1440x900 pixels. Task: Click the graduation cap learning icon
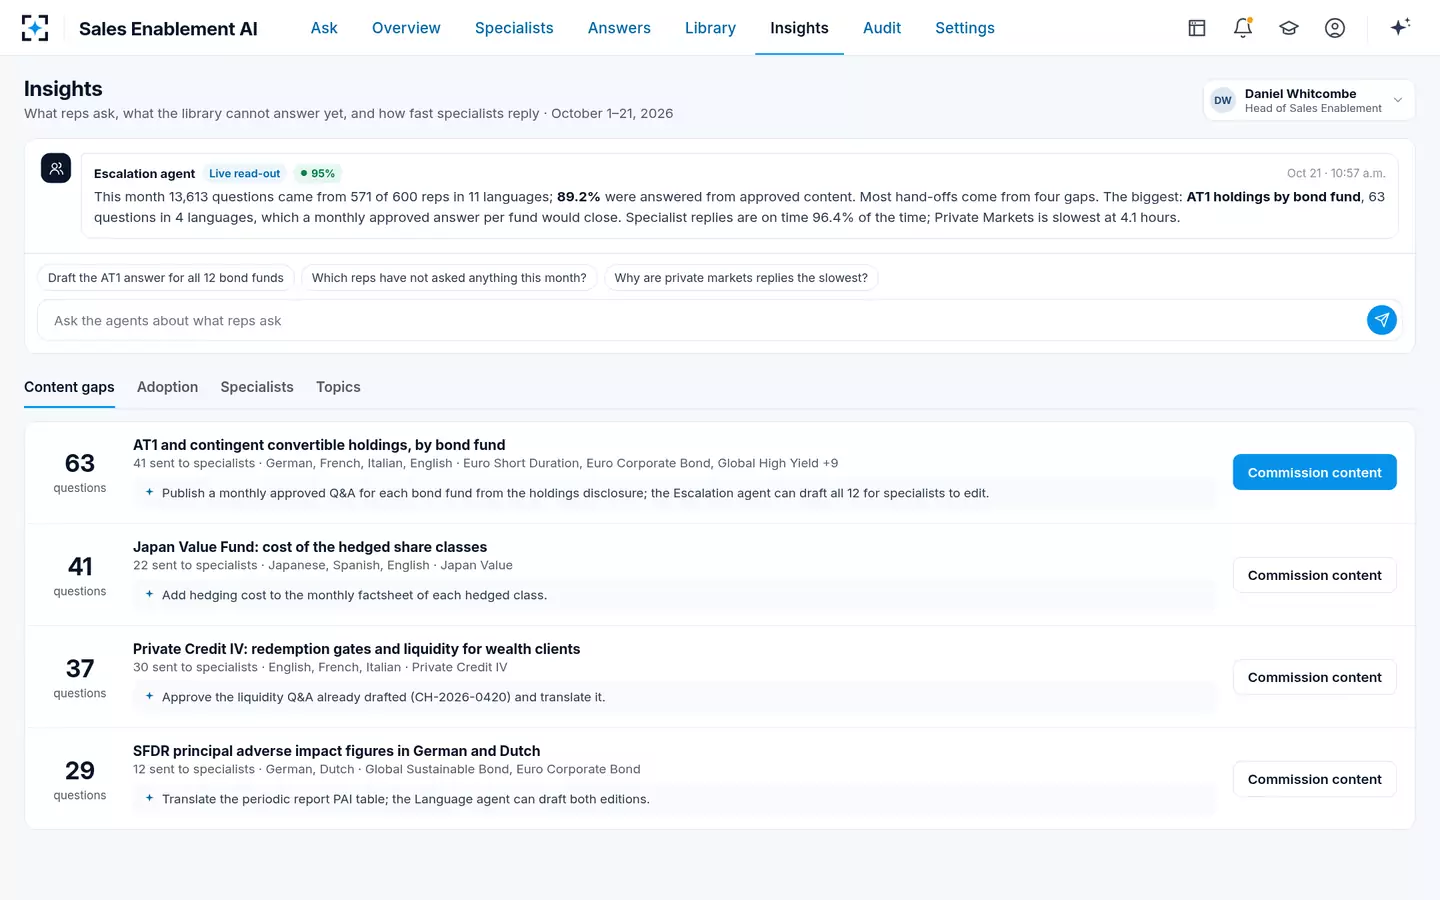pos(1289,28)
